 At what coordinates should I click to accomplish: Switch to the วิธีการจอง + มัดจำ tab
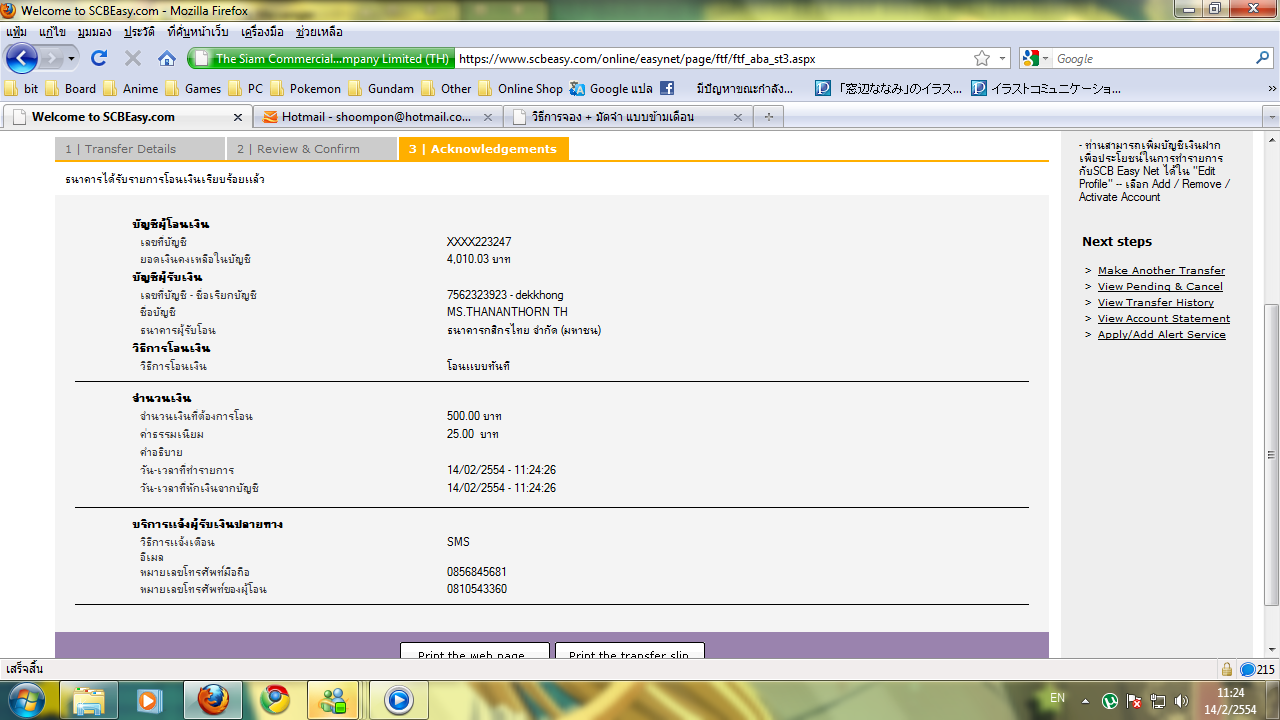pos(627,117)
